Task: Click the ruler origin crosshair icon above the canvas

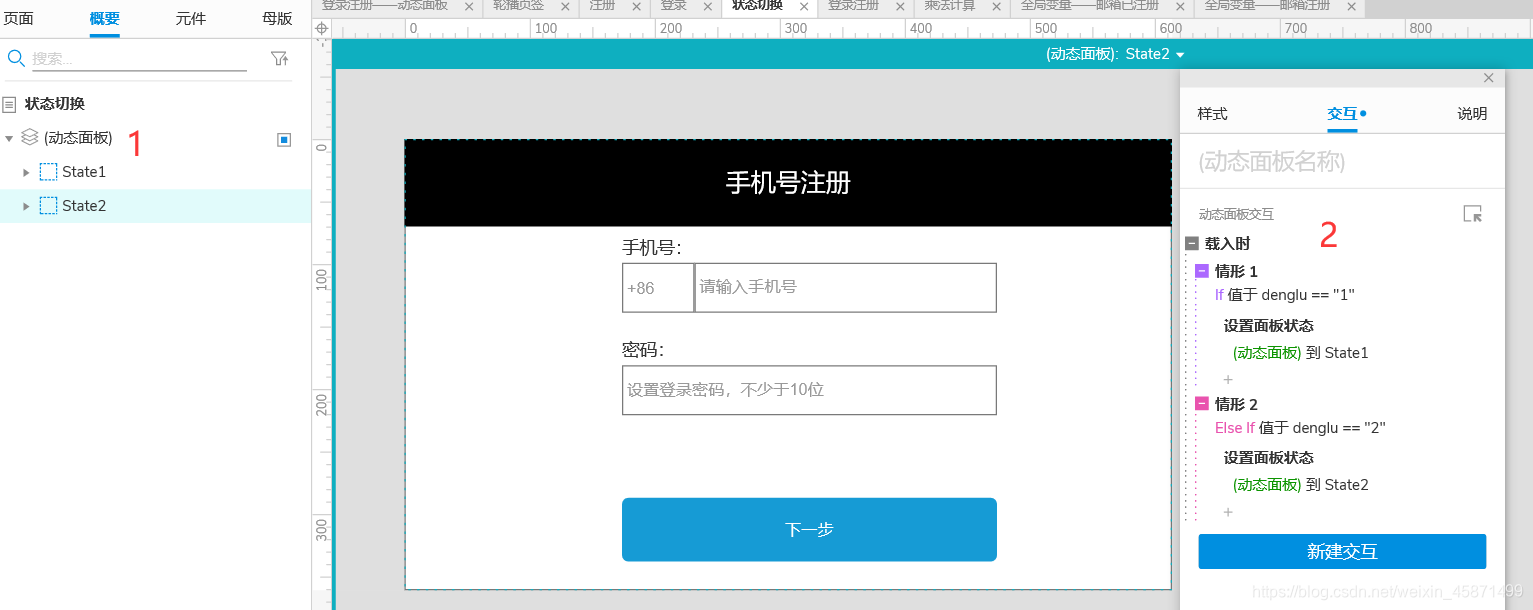Action: pos(321,28)
